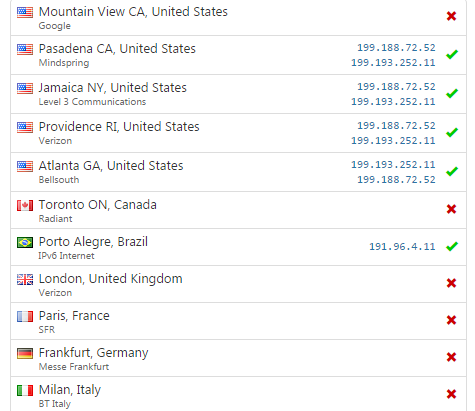The height and width of the screenshot is (411, 475).
Task: Click the red X for Mountain View
Action: (451, 16)
